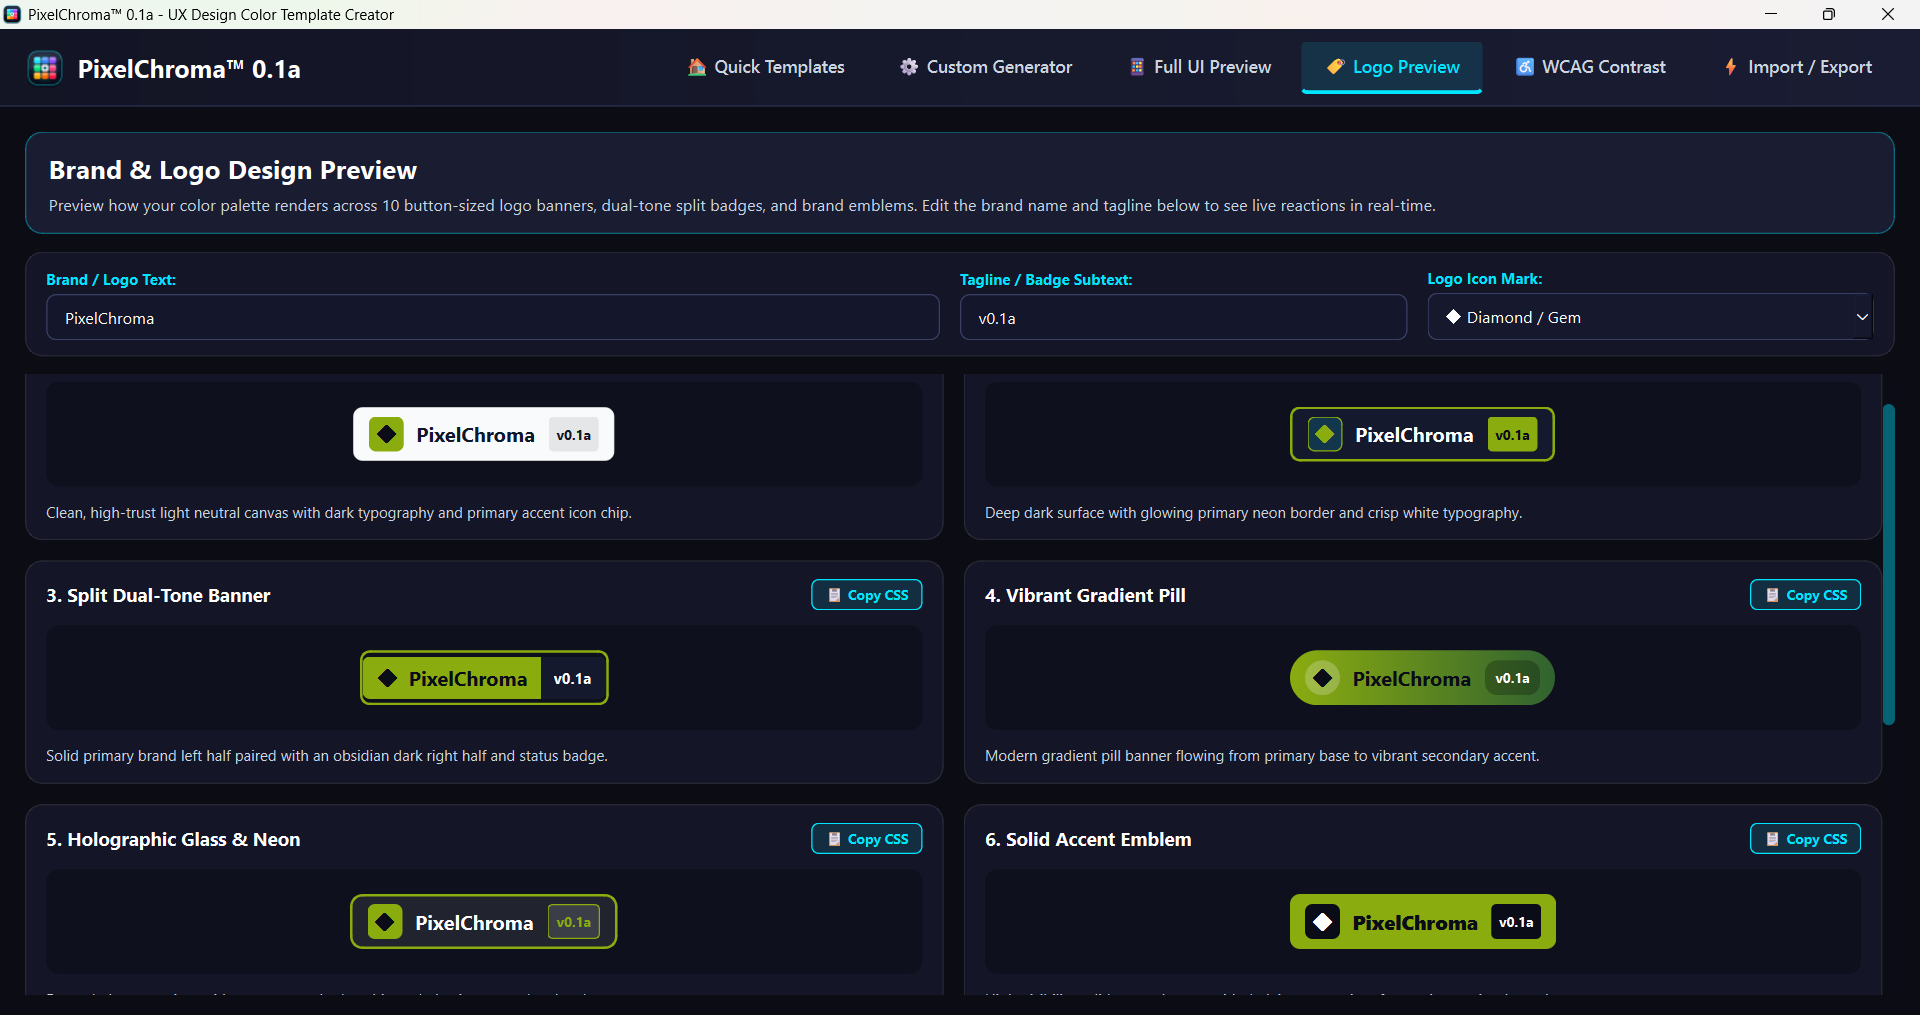The image size is (1920, 1015).
Task: Restore down the PixelChroma window
Action: tap(1829, 14)
